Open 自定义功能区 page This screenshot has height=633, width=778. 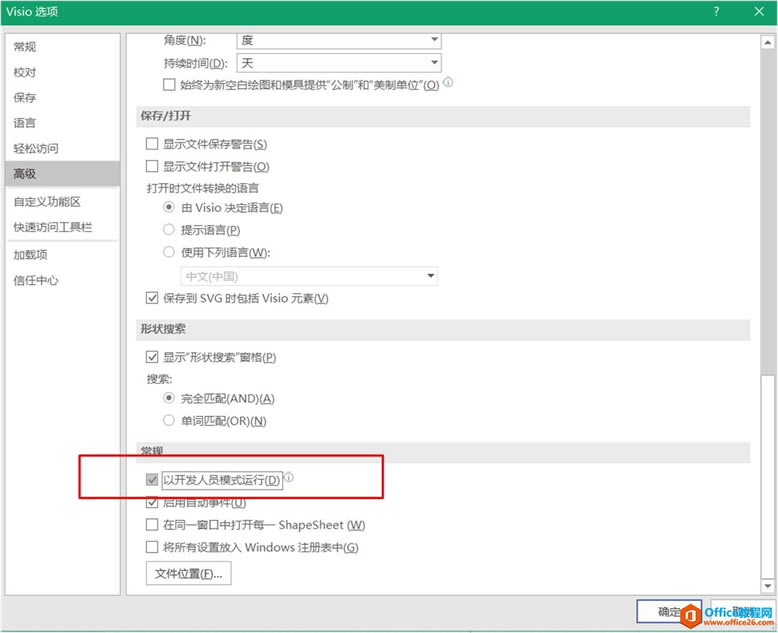[x=63, y=202]
